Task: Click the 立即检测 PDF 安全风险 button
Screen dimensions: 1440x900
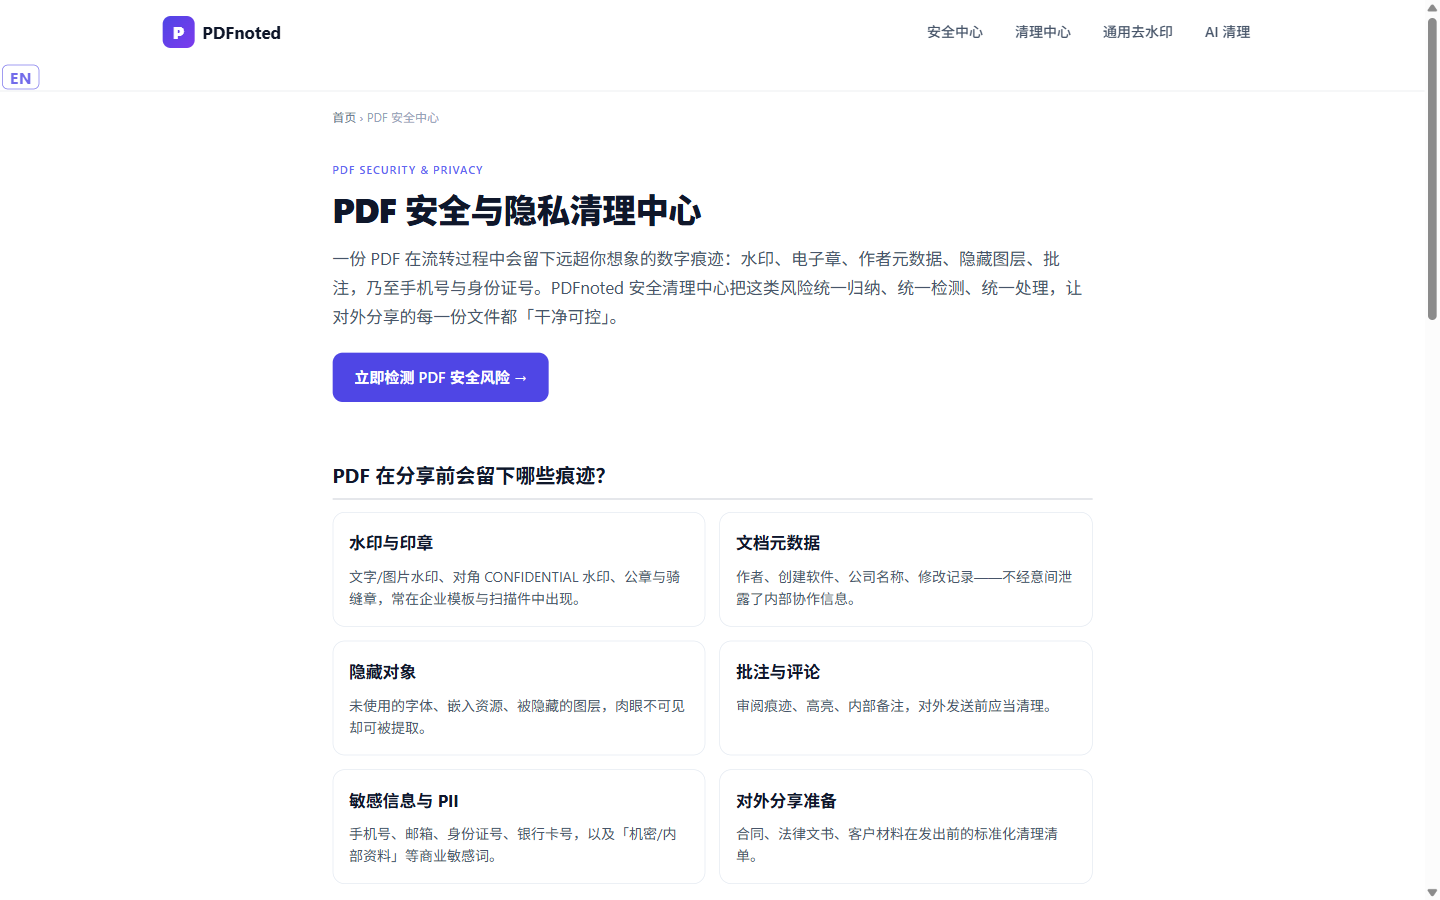Action: click(x=440, y=377)
